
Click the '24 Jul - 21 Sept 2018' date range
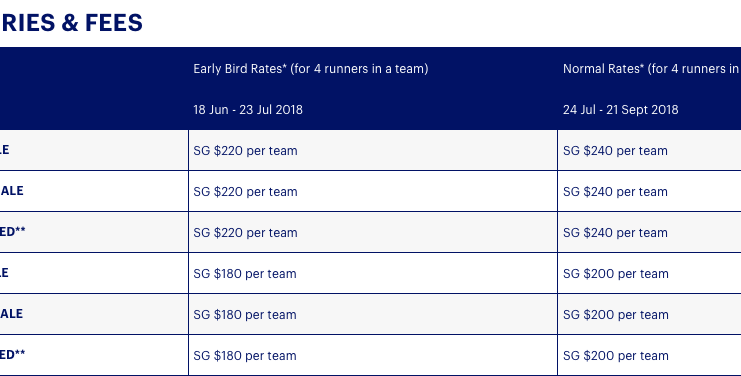click(620, 110)
